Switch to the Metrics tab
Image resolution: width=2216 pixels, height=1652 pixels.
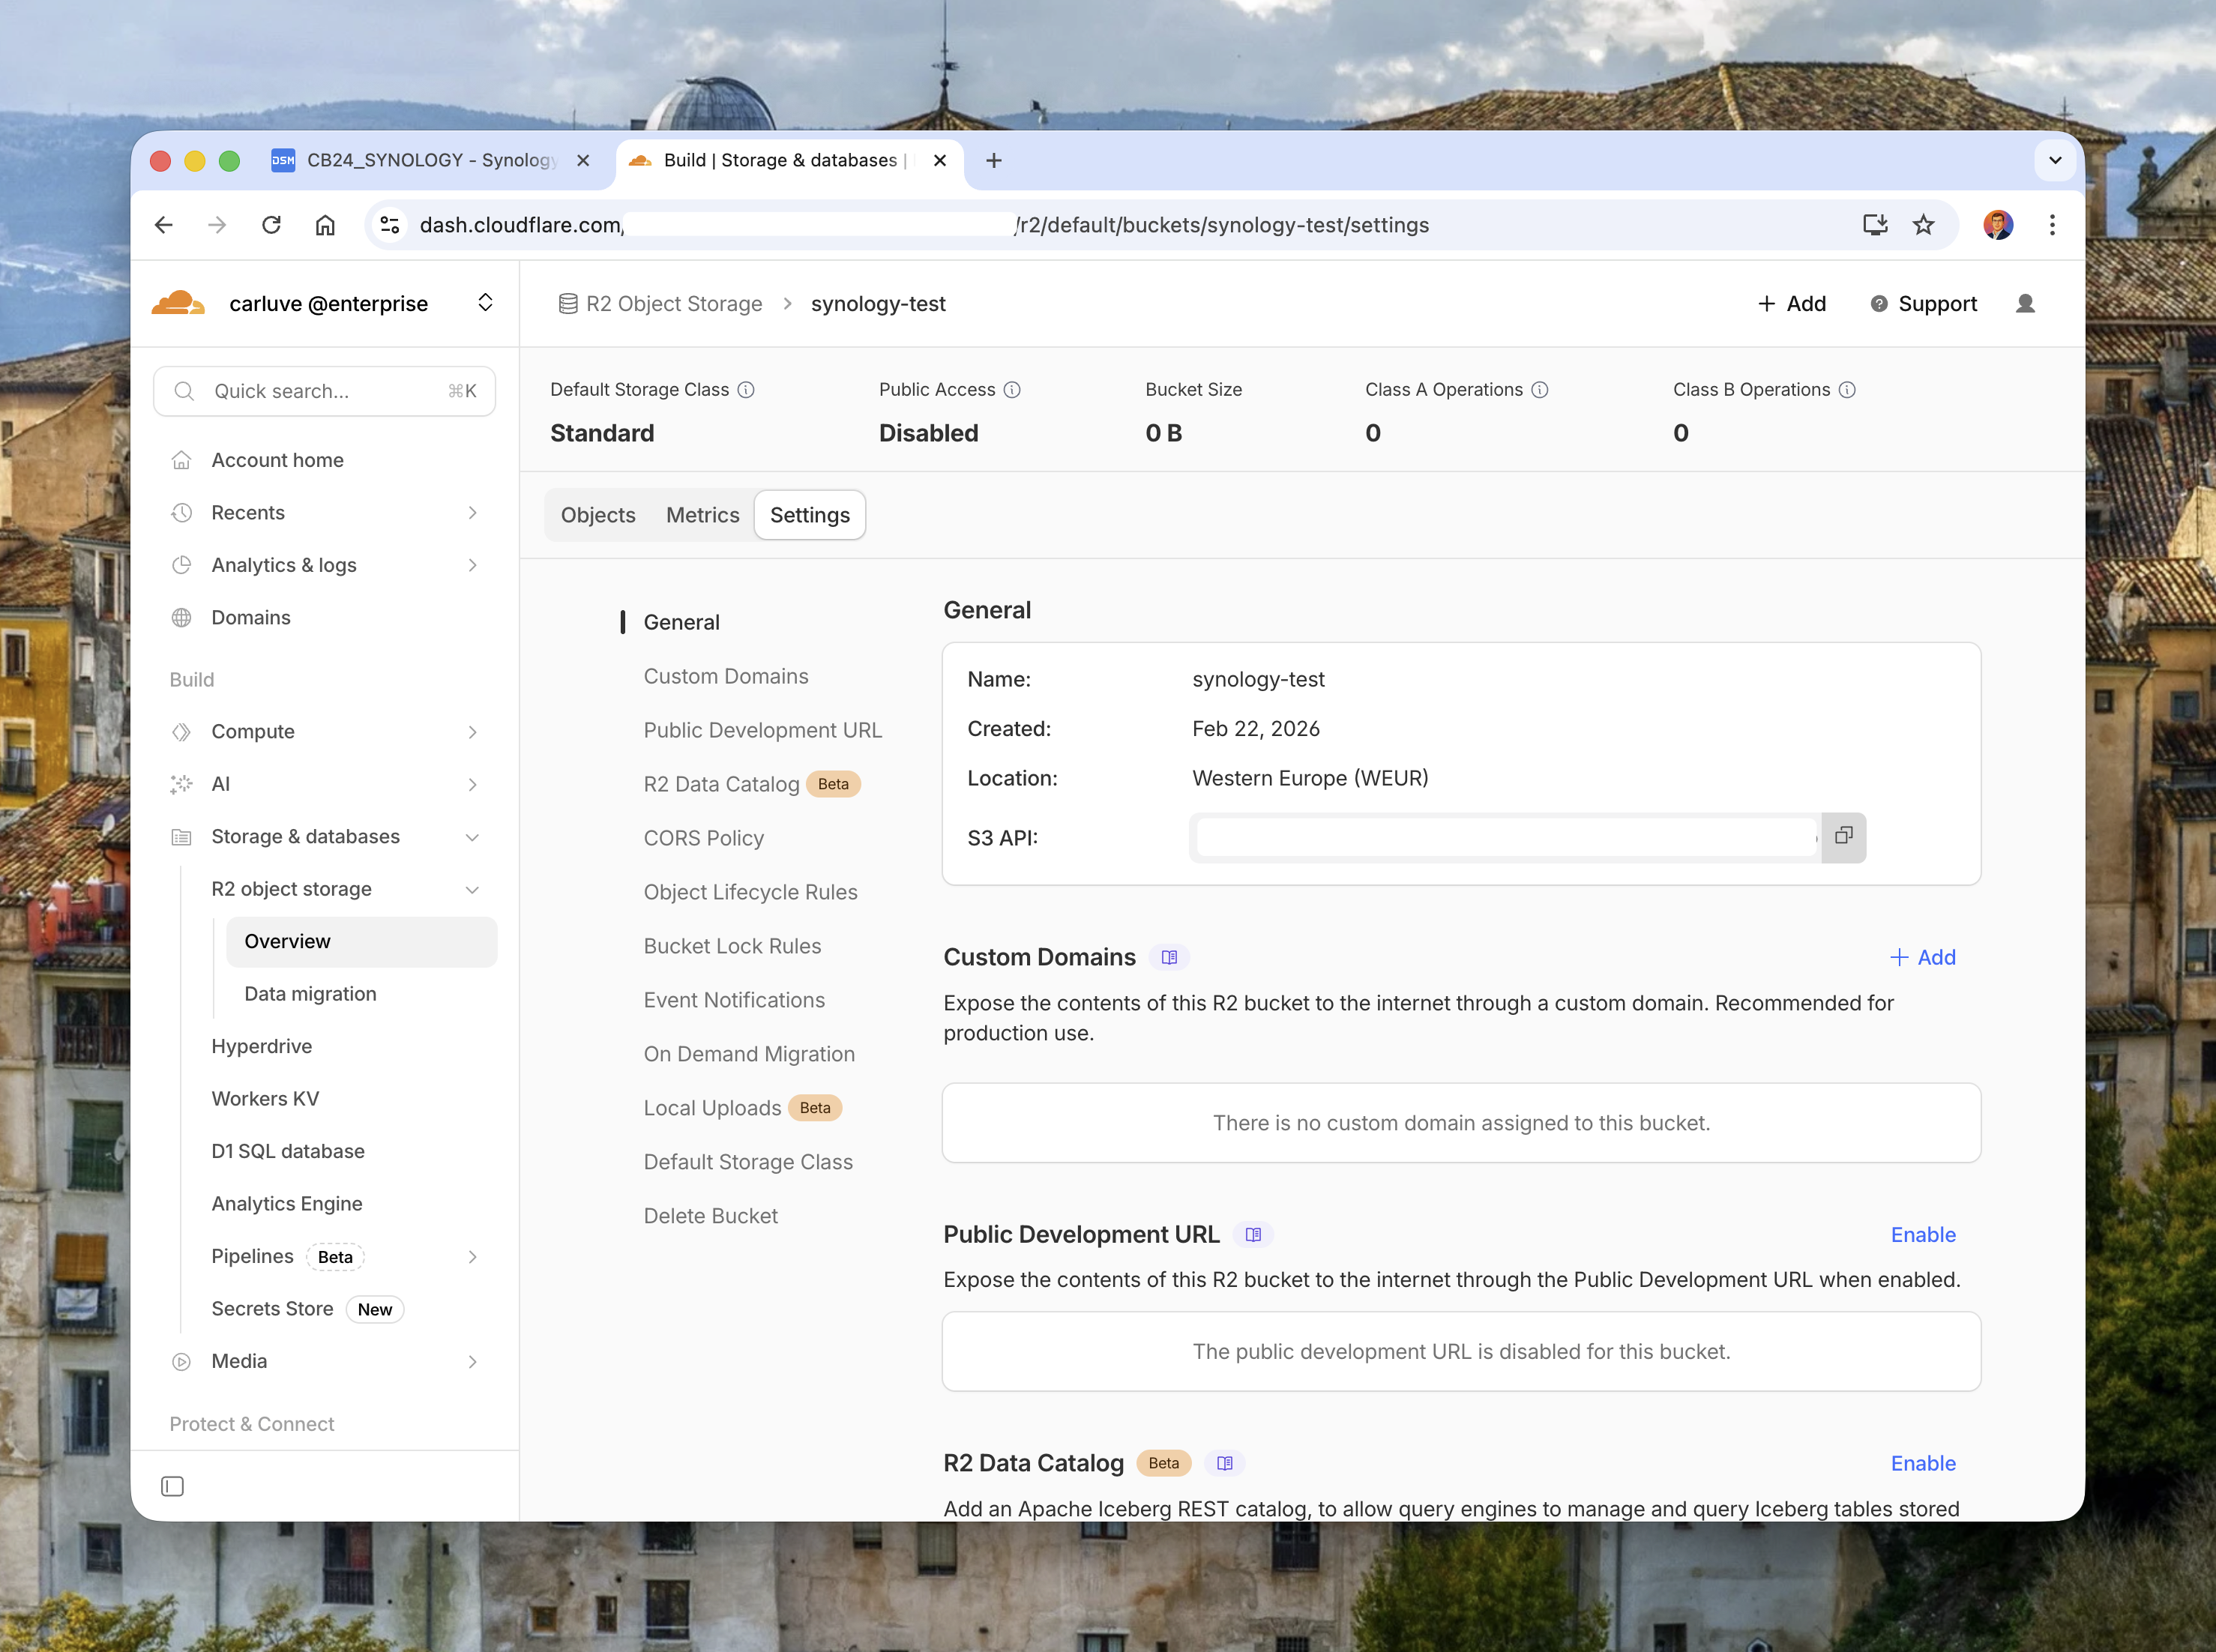pos(702,514)
